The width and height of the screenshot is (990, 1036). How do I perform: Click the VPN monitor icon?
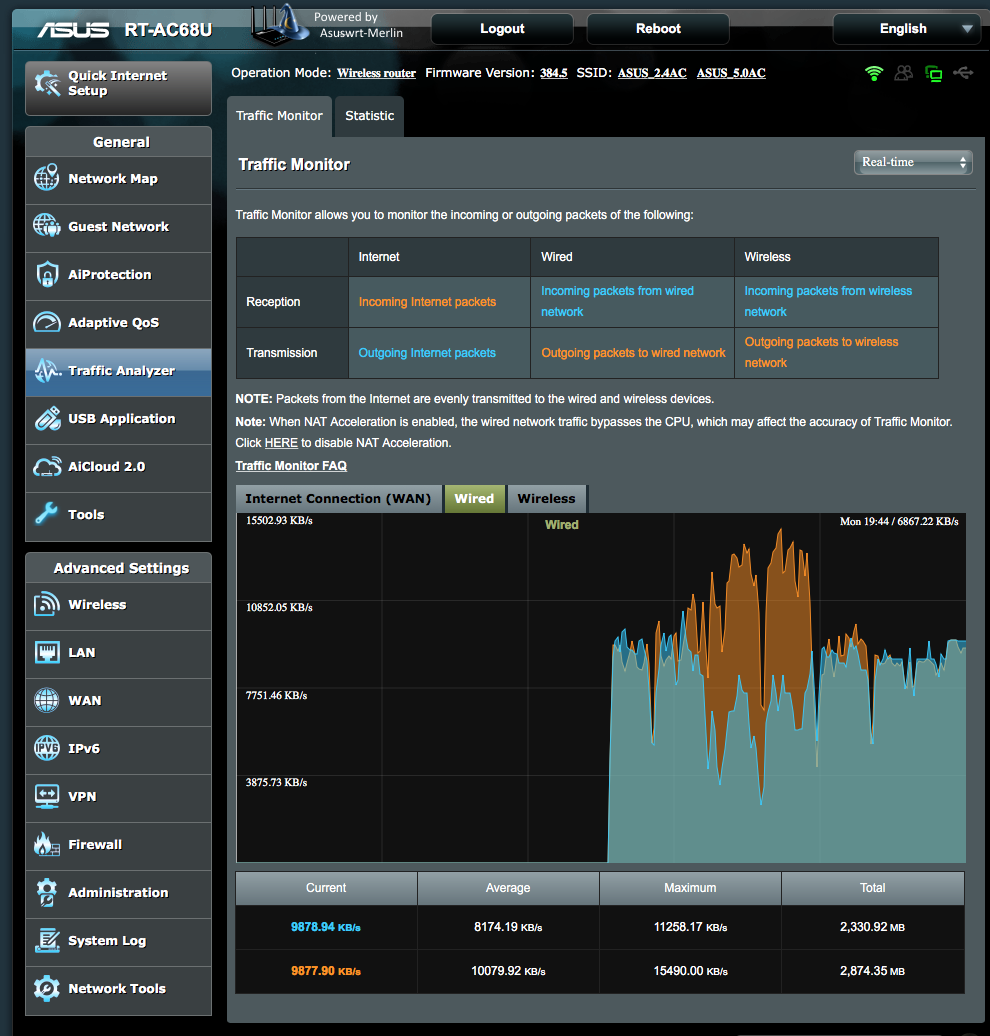tap(47, 797)
